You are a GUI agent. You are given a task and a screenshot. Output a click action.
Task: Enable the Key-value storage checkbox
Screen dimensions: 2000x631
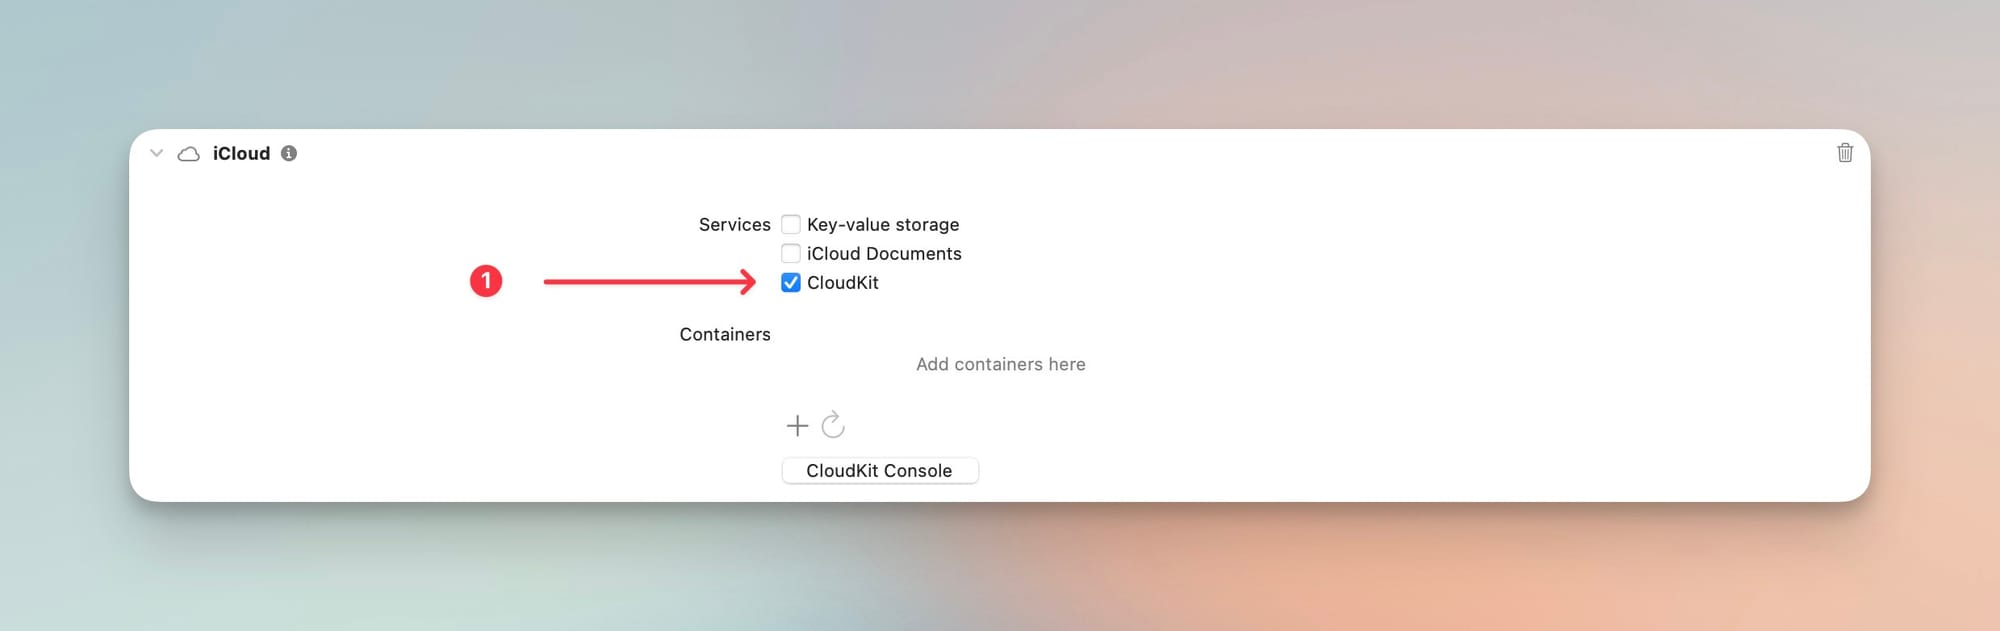click(791, 224)
